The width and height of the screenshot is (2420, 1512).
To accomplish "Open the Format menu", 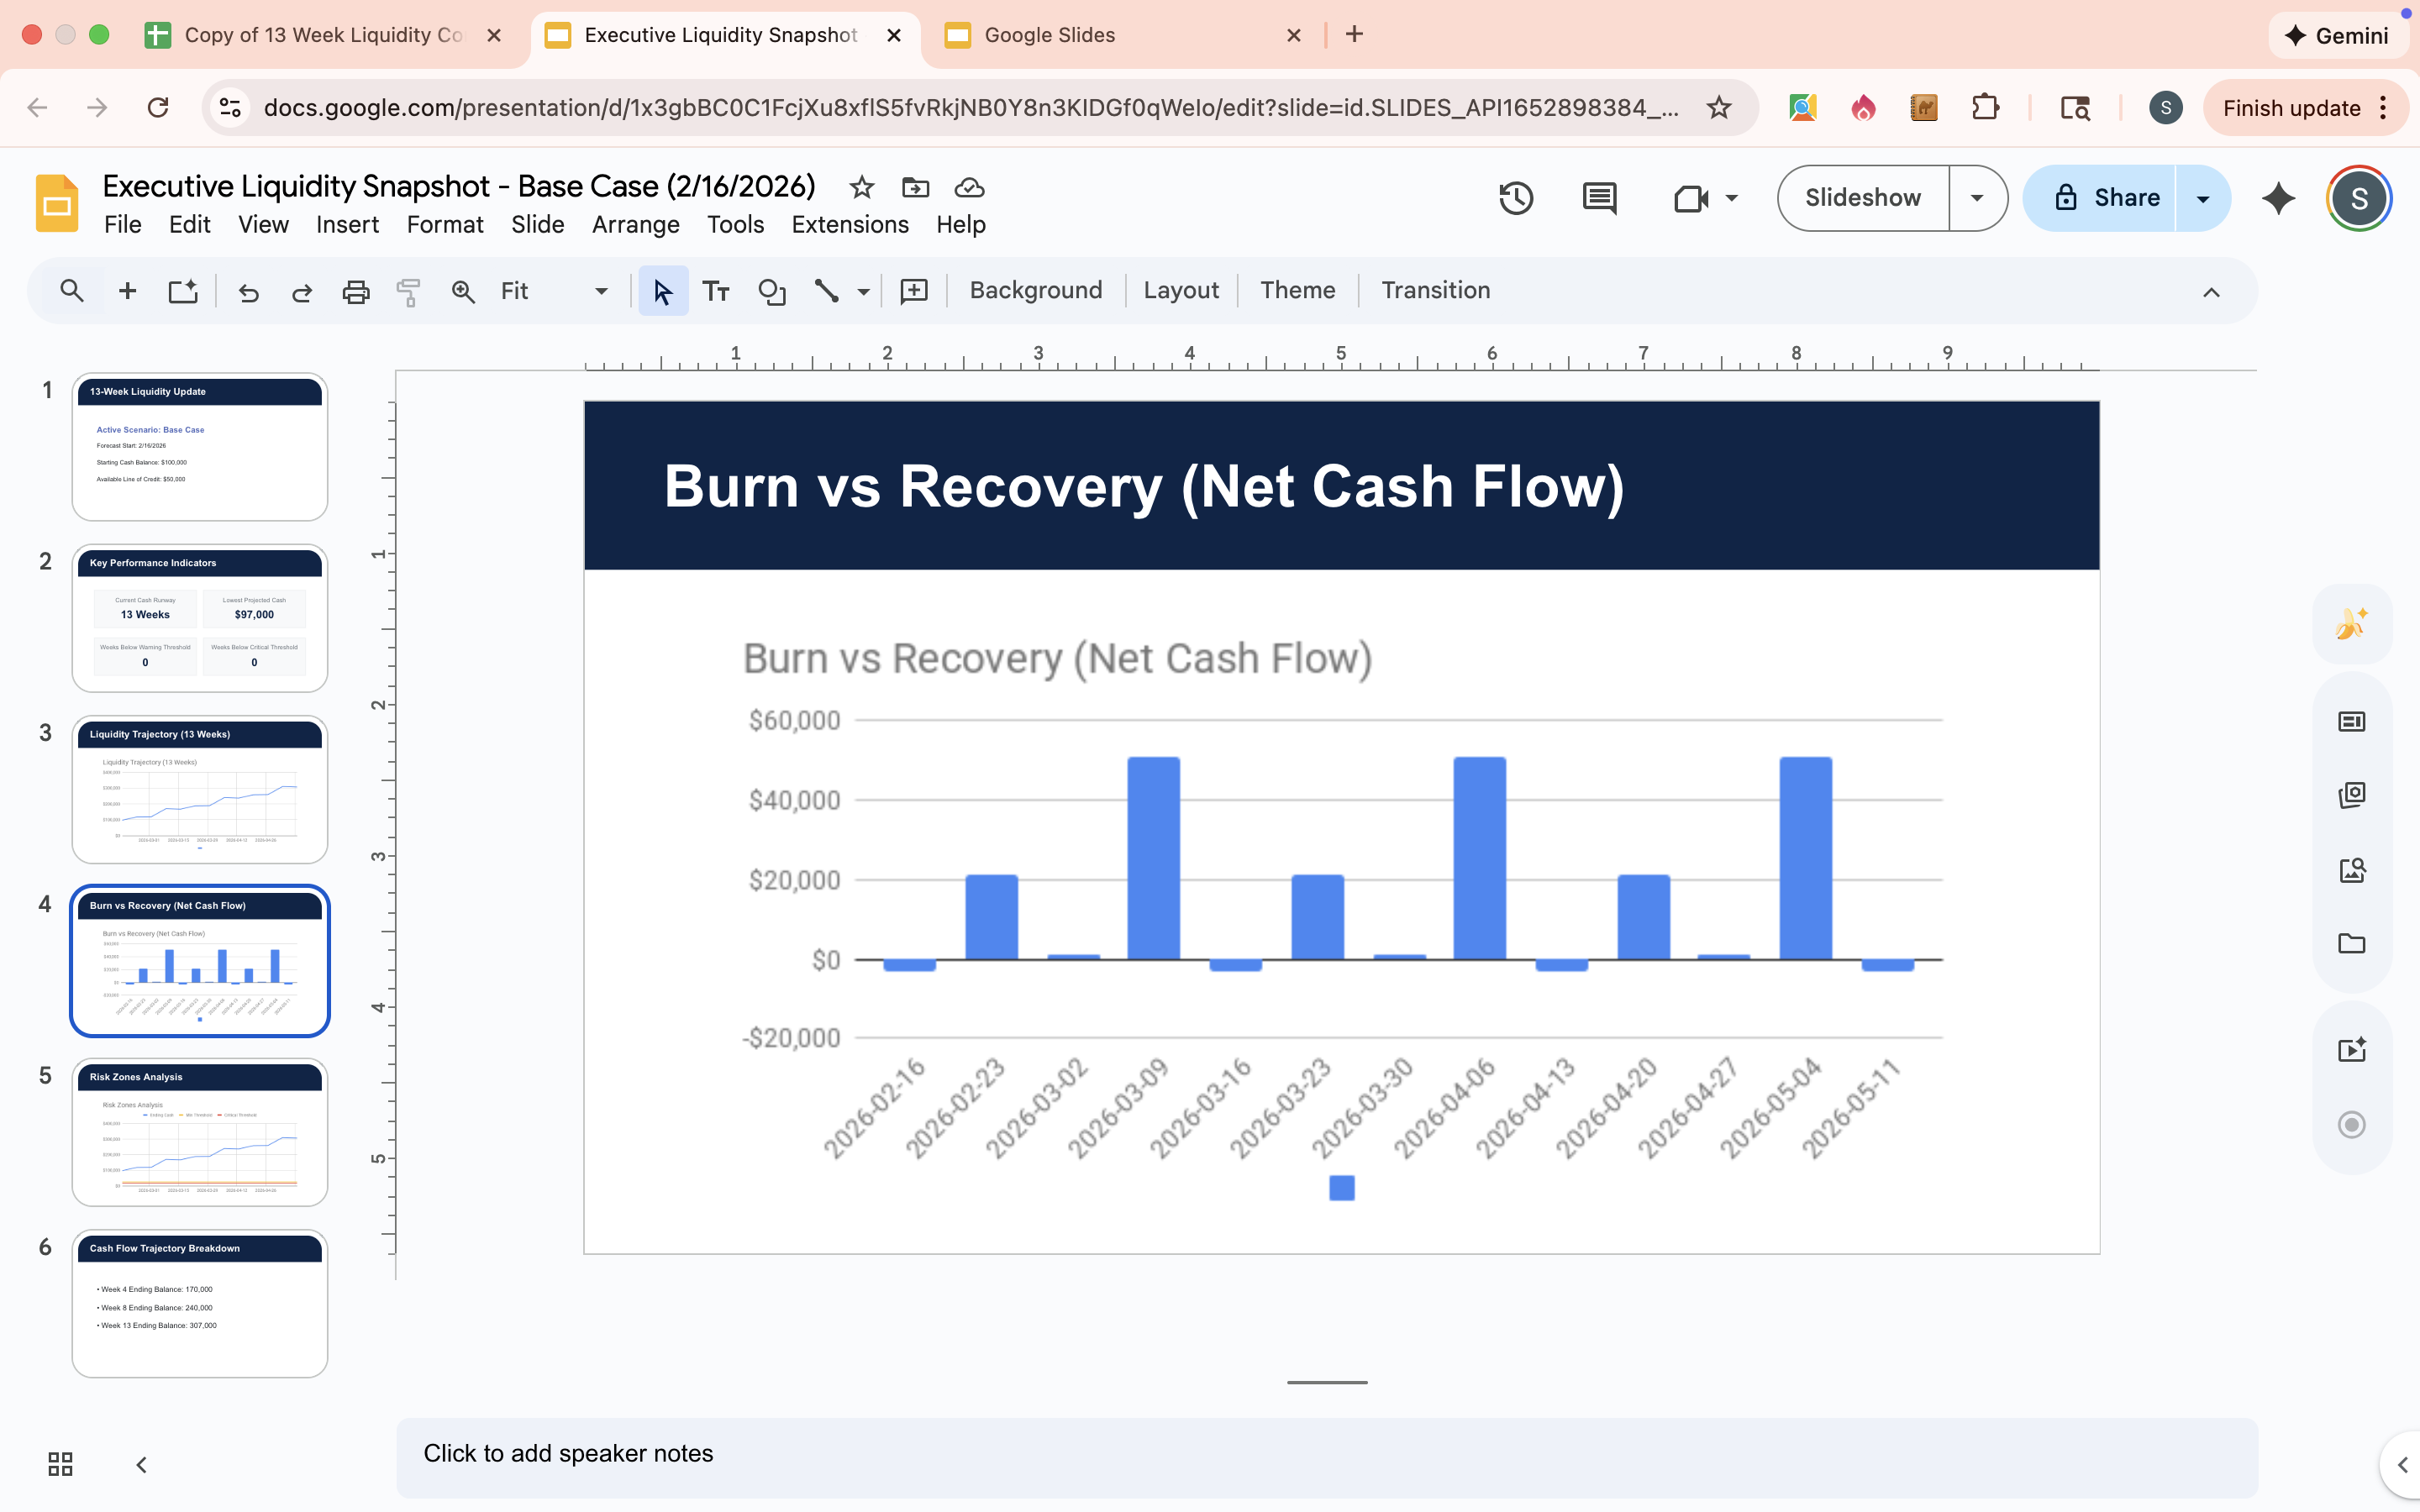I will 445,225.
